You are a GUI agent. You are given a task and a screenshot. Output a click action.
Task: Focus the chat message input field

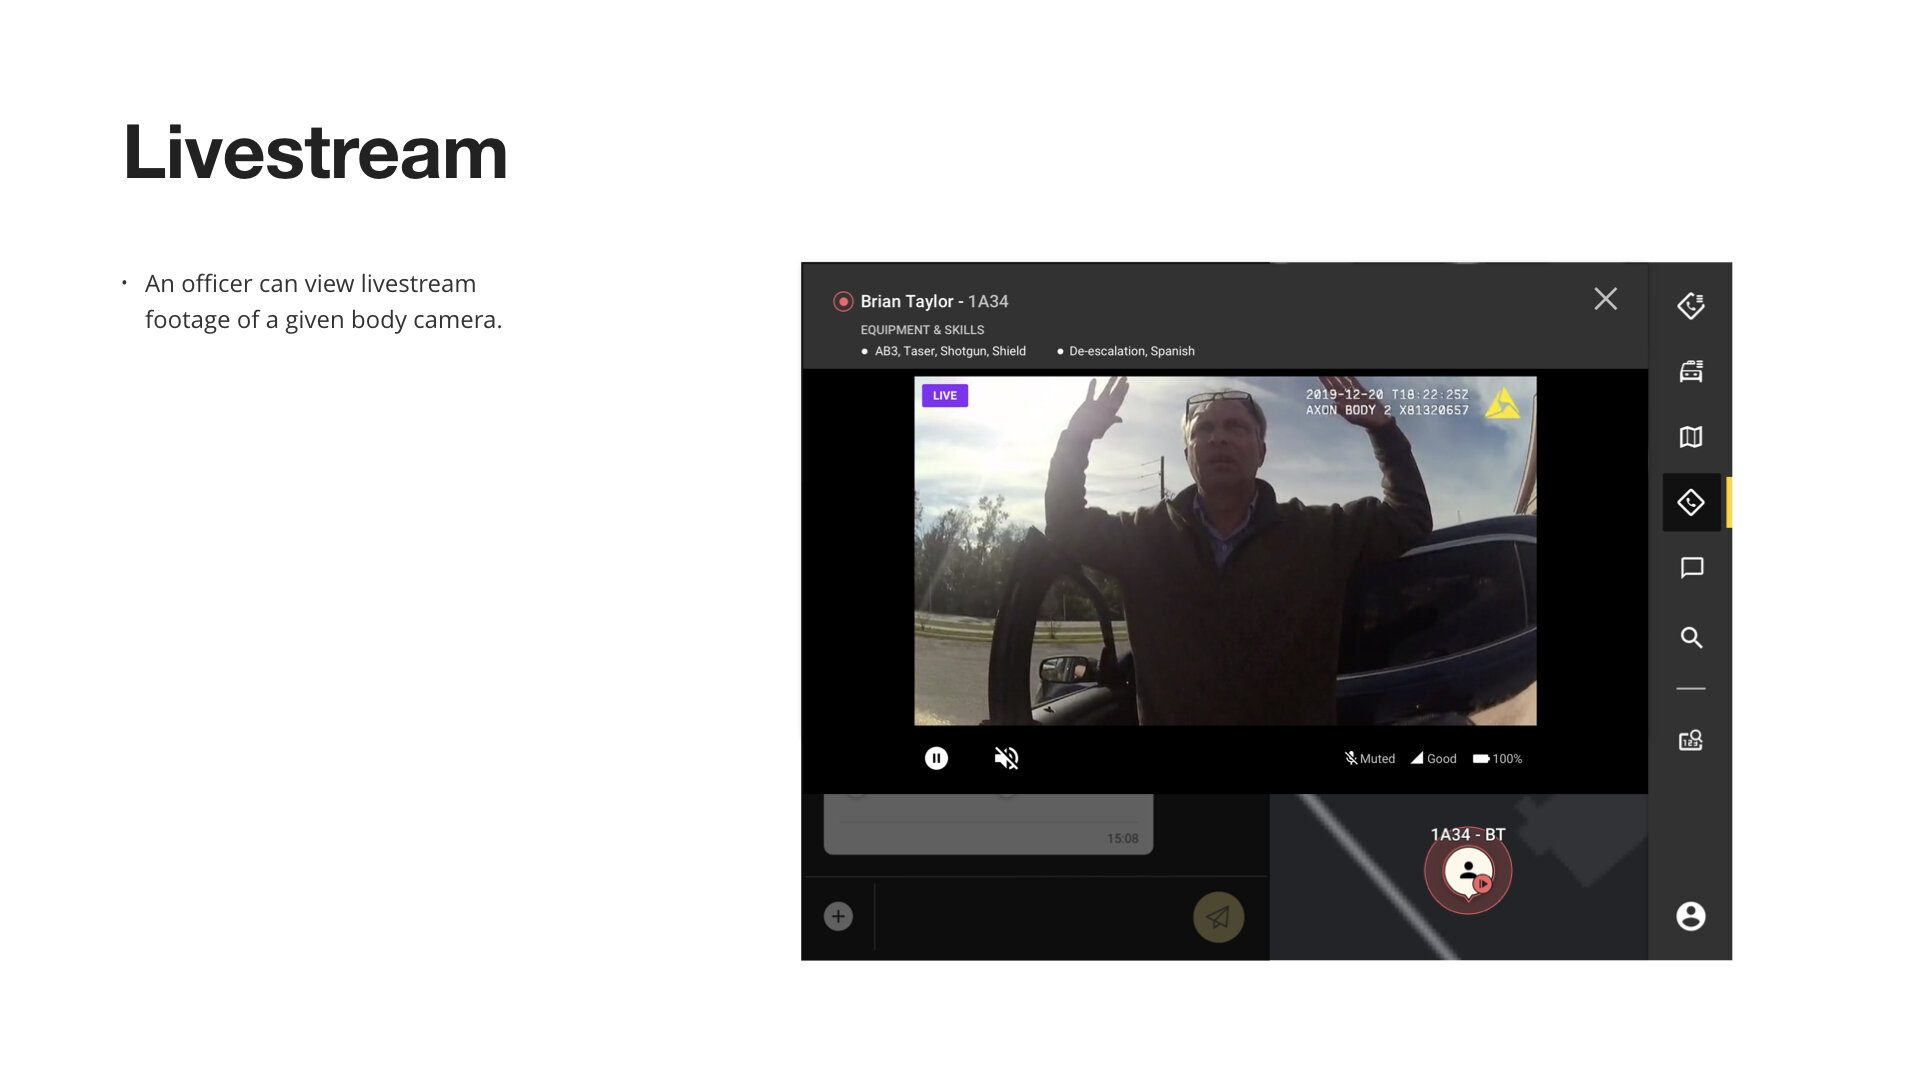coord(1032,917)
